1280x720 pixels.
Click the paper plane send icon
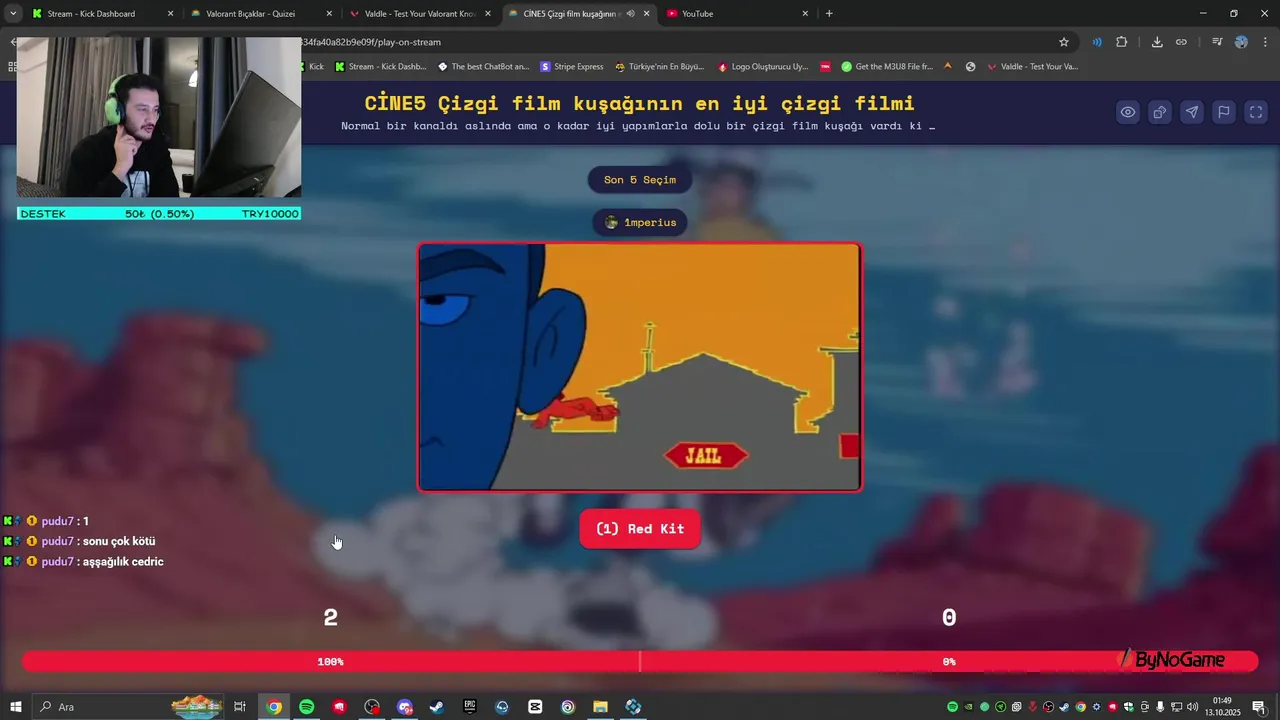[x=1192, y=112]
